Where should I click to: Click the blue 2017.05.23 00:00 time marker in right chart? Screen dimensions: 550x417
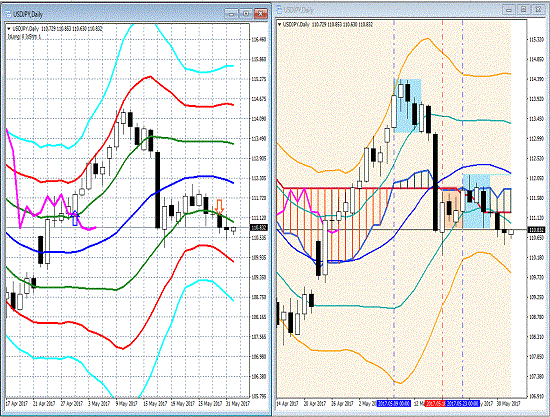(462, 404)
